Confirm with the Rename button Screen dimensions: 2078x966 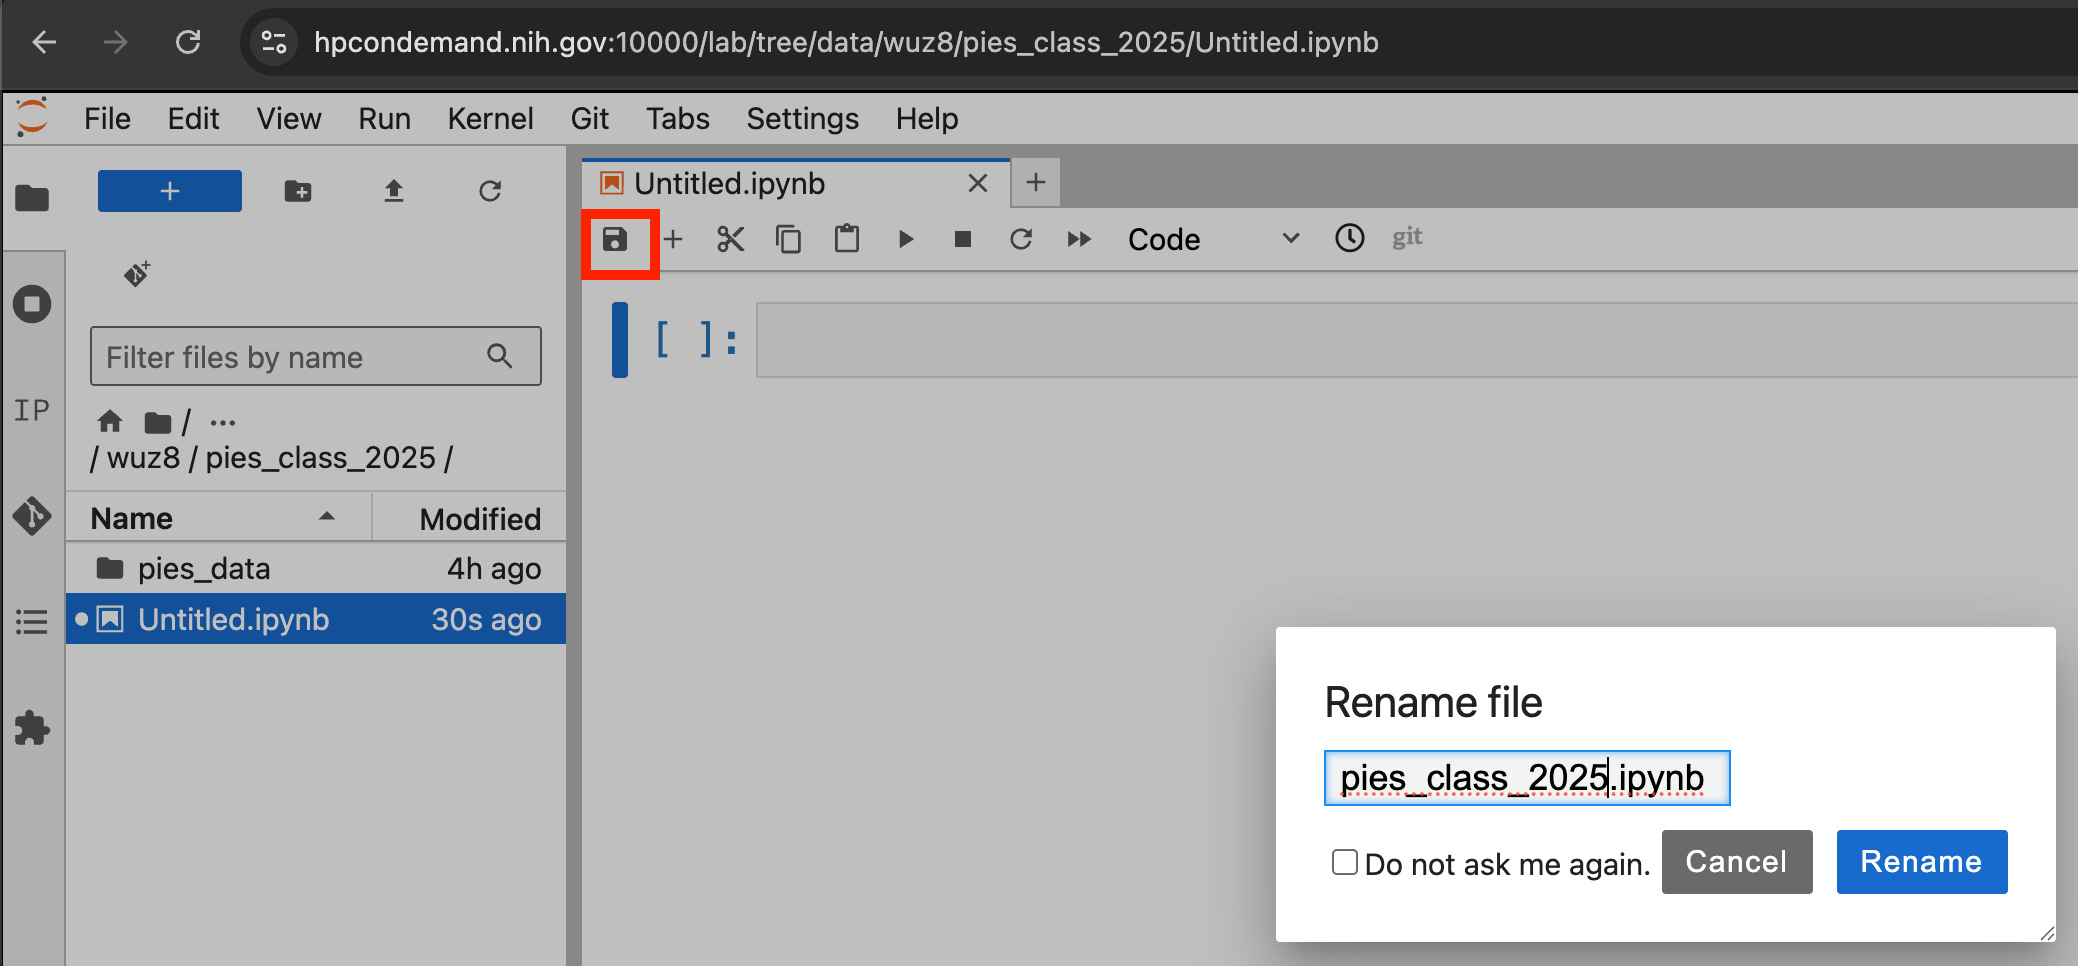1921,862
